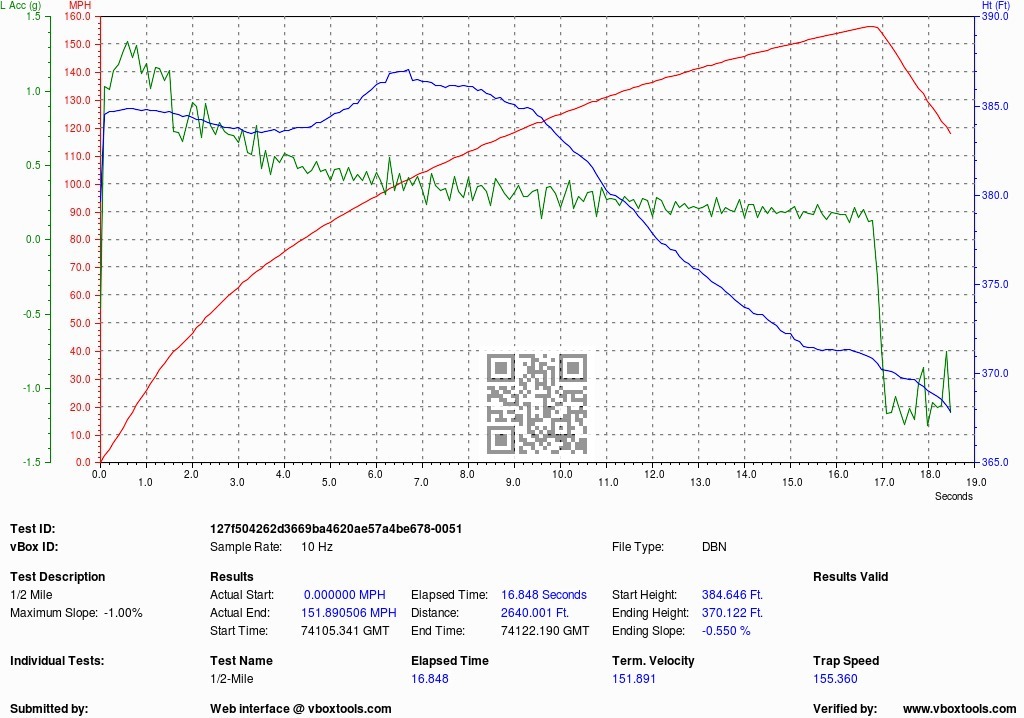
Task: Click Web interface @ vboxtools.com text
Action: tap(300, 709)
